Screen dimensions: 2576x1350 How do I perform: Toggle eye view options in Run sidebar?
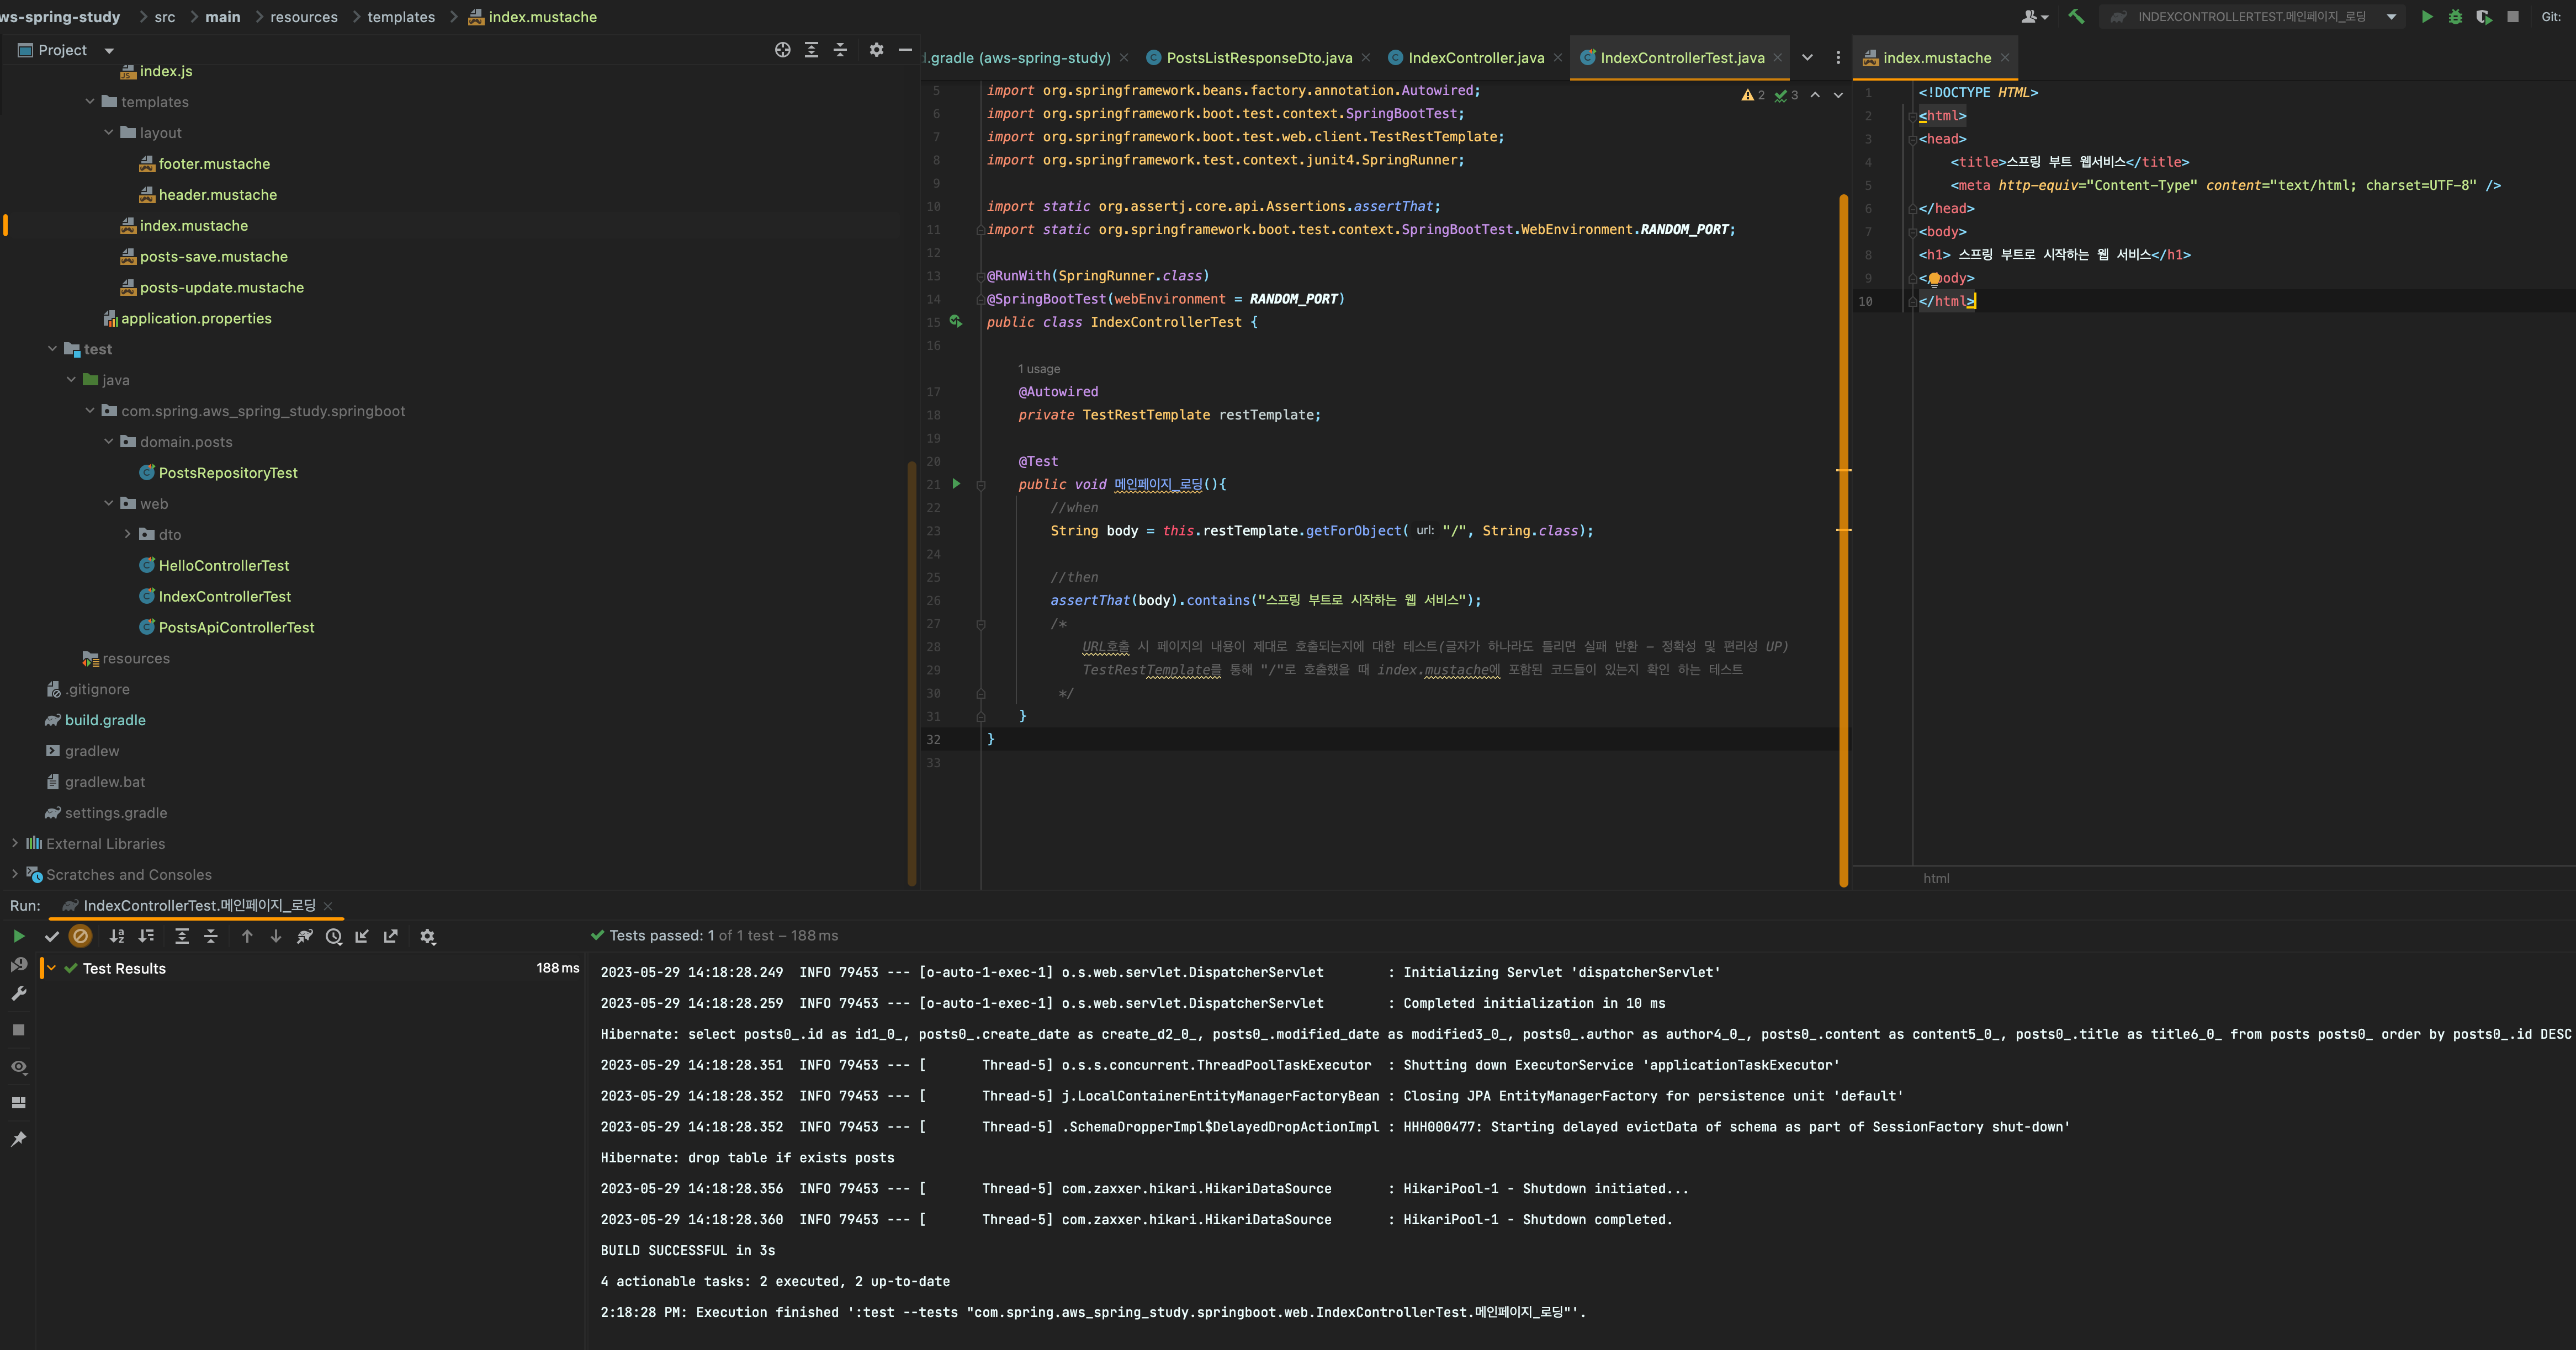tap(18, 1067)
